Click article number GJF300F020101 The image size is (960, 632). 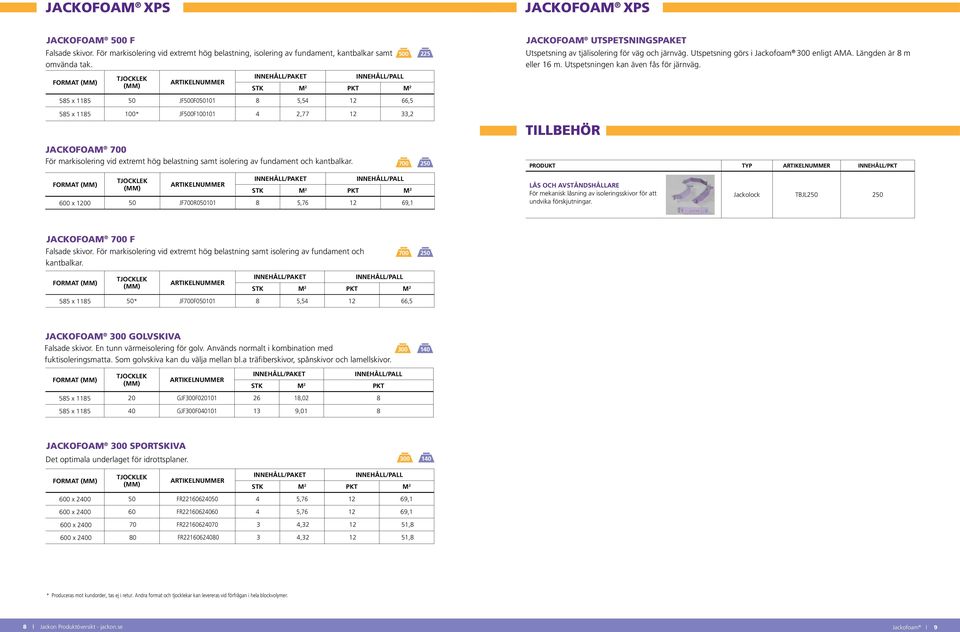197,398
